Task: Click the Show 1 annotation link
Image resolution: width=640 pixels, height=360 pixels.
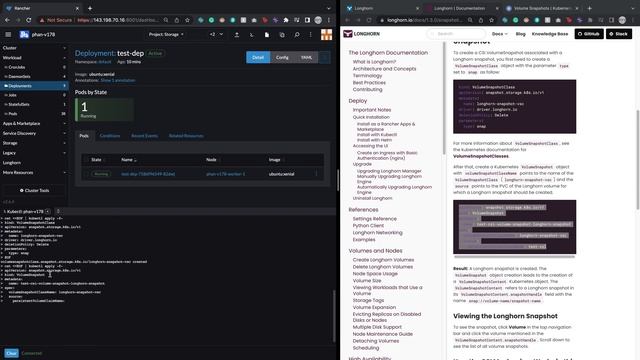Action: click(x=118, y=80)
